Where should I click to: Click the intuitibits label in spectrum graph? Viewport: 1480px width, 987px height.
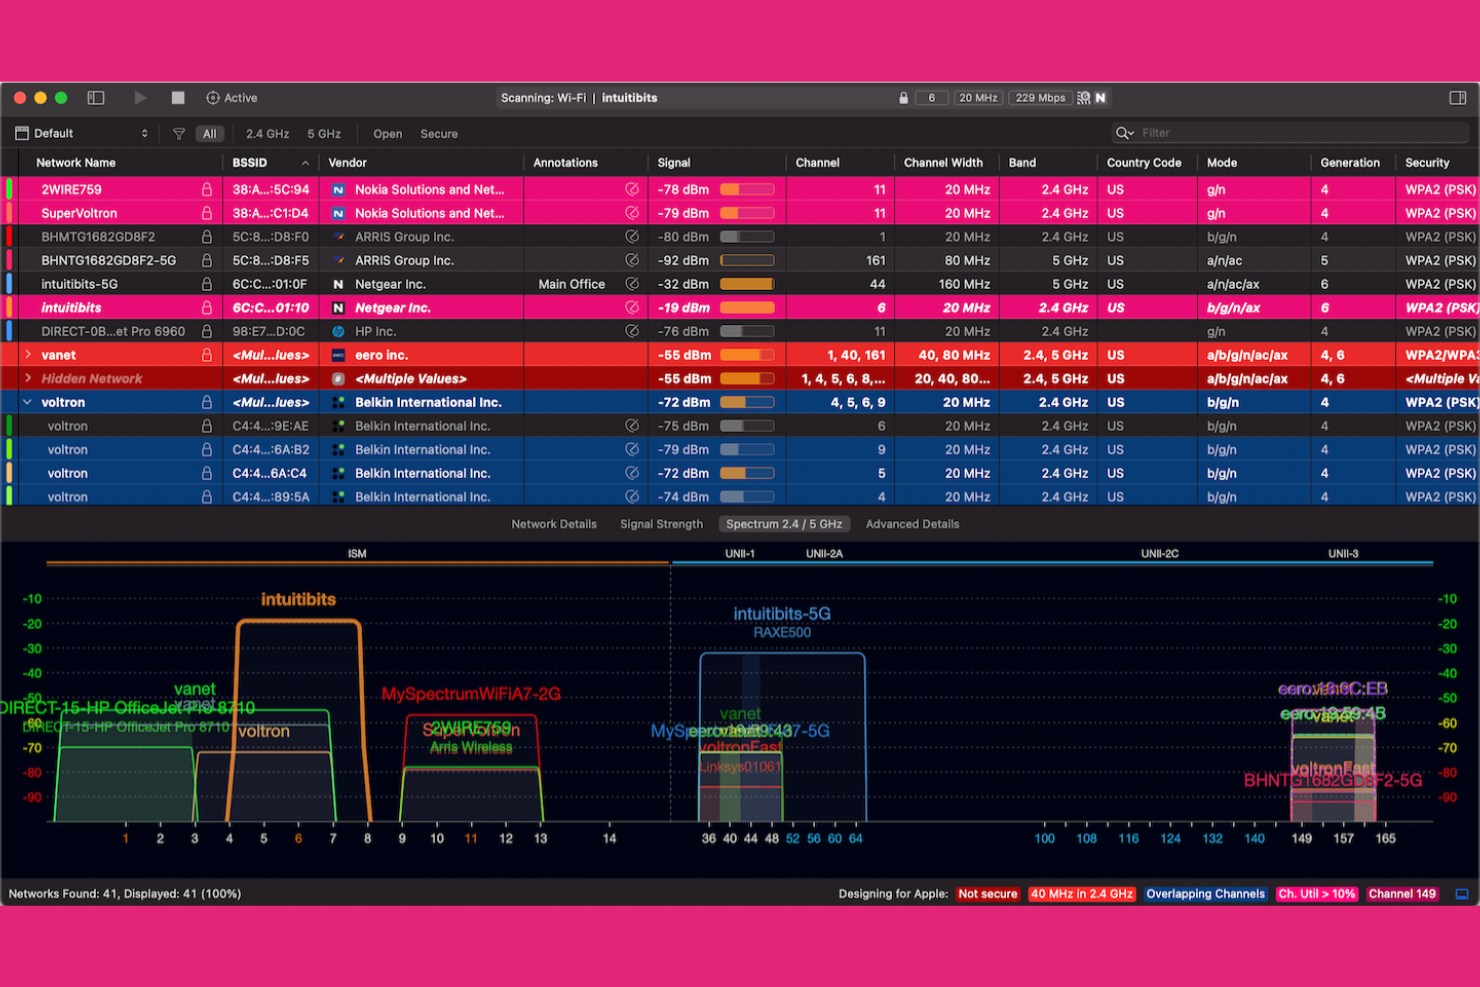[298, 600]
